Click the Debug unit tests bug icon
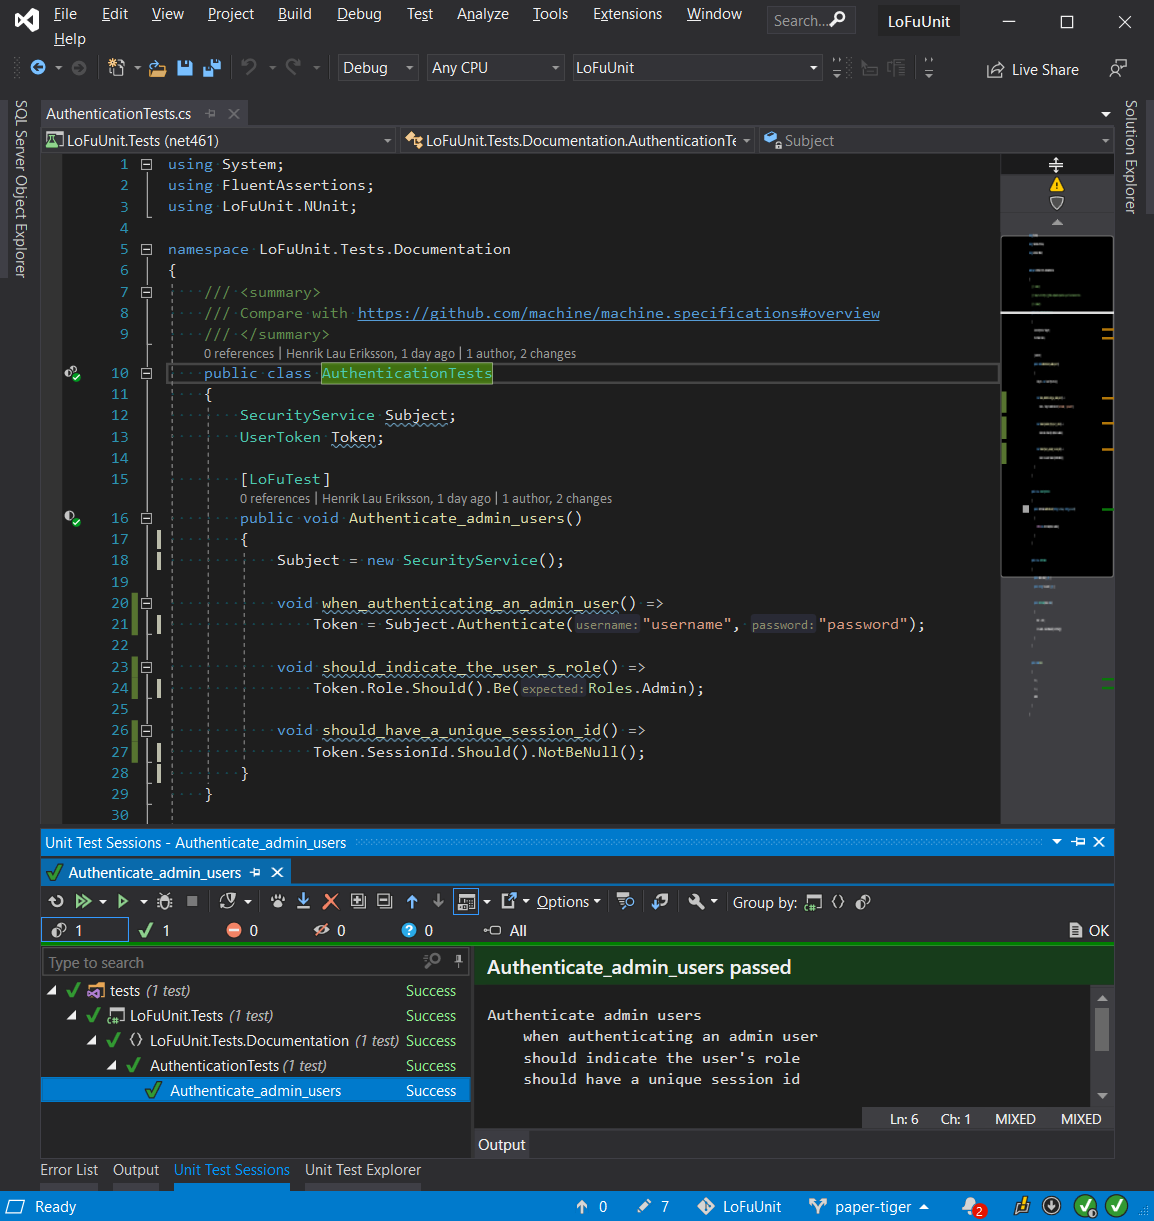This screenshot has height=1221, width=1154. point(165,901)
